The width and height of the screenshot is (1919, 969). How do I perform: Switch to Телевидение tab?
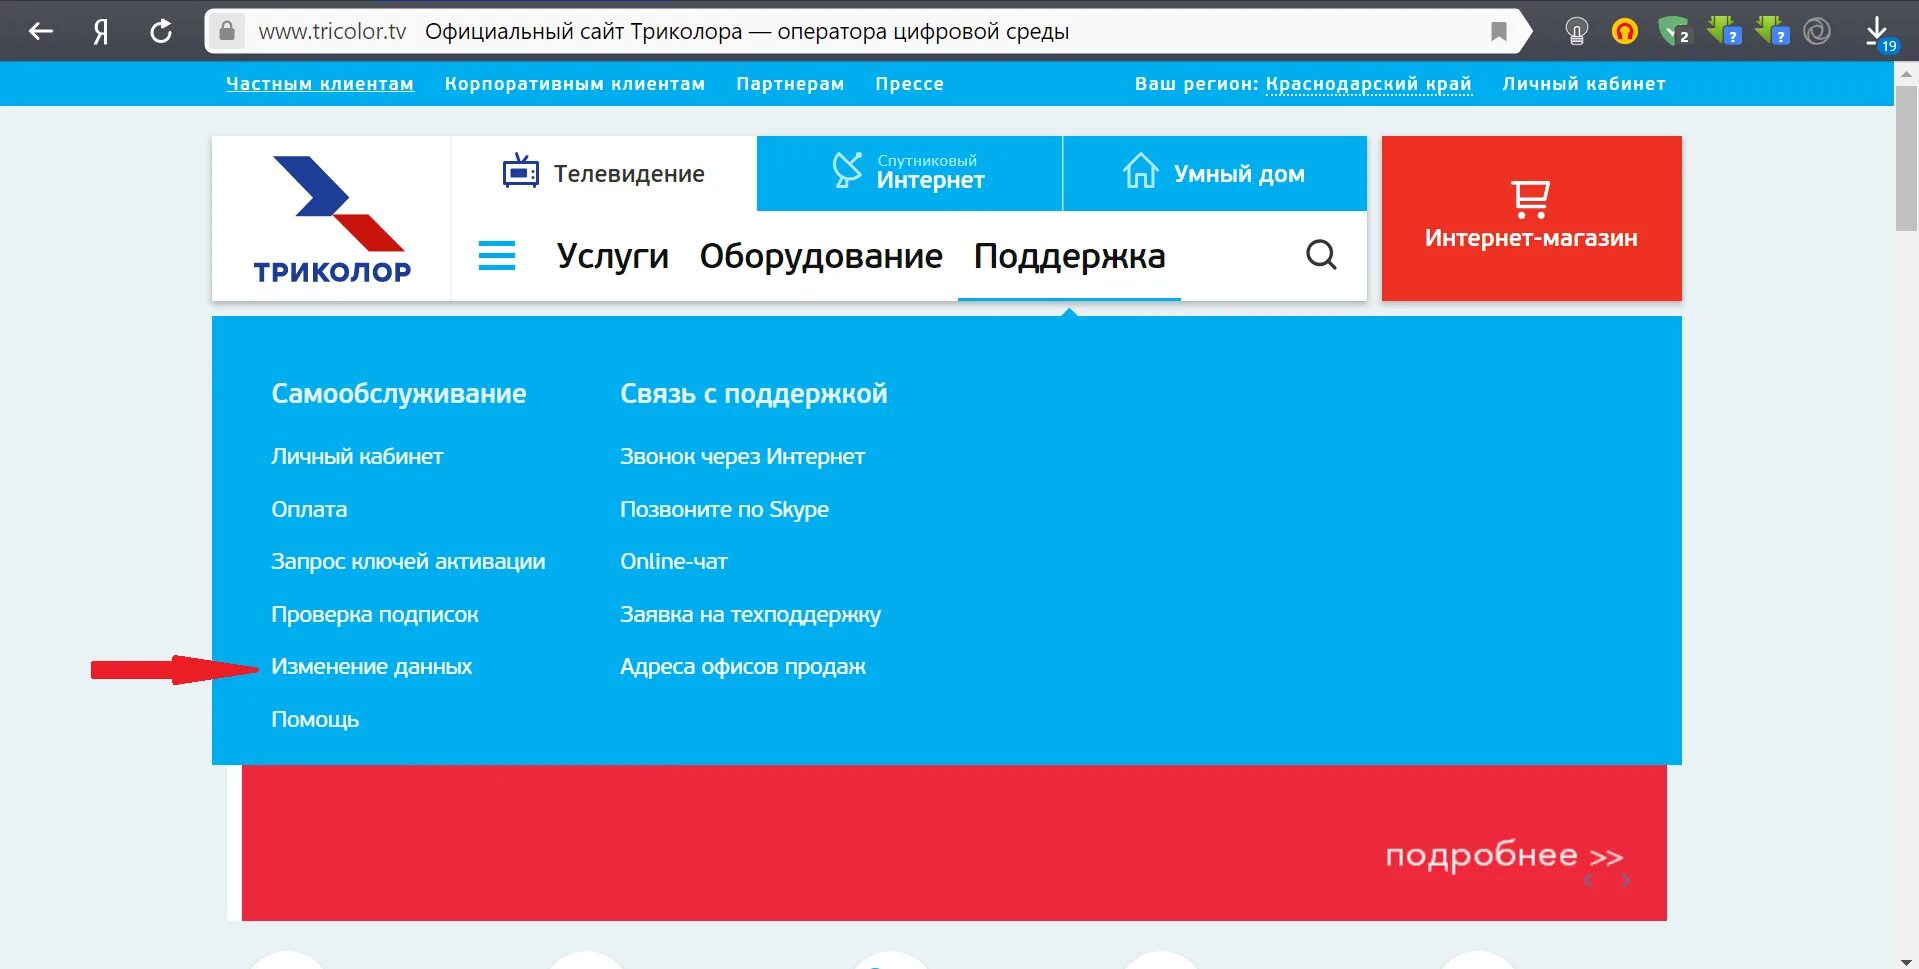[x=604, y=173]
